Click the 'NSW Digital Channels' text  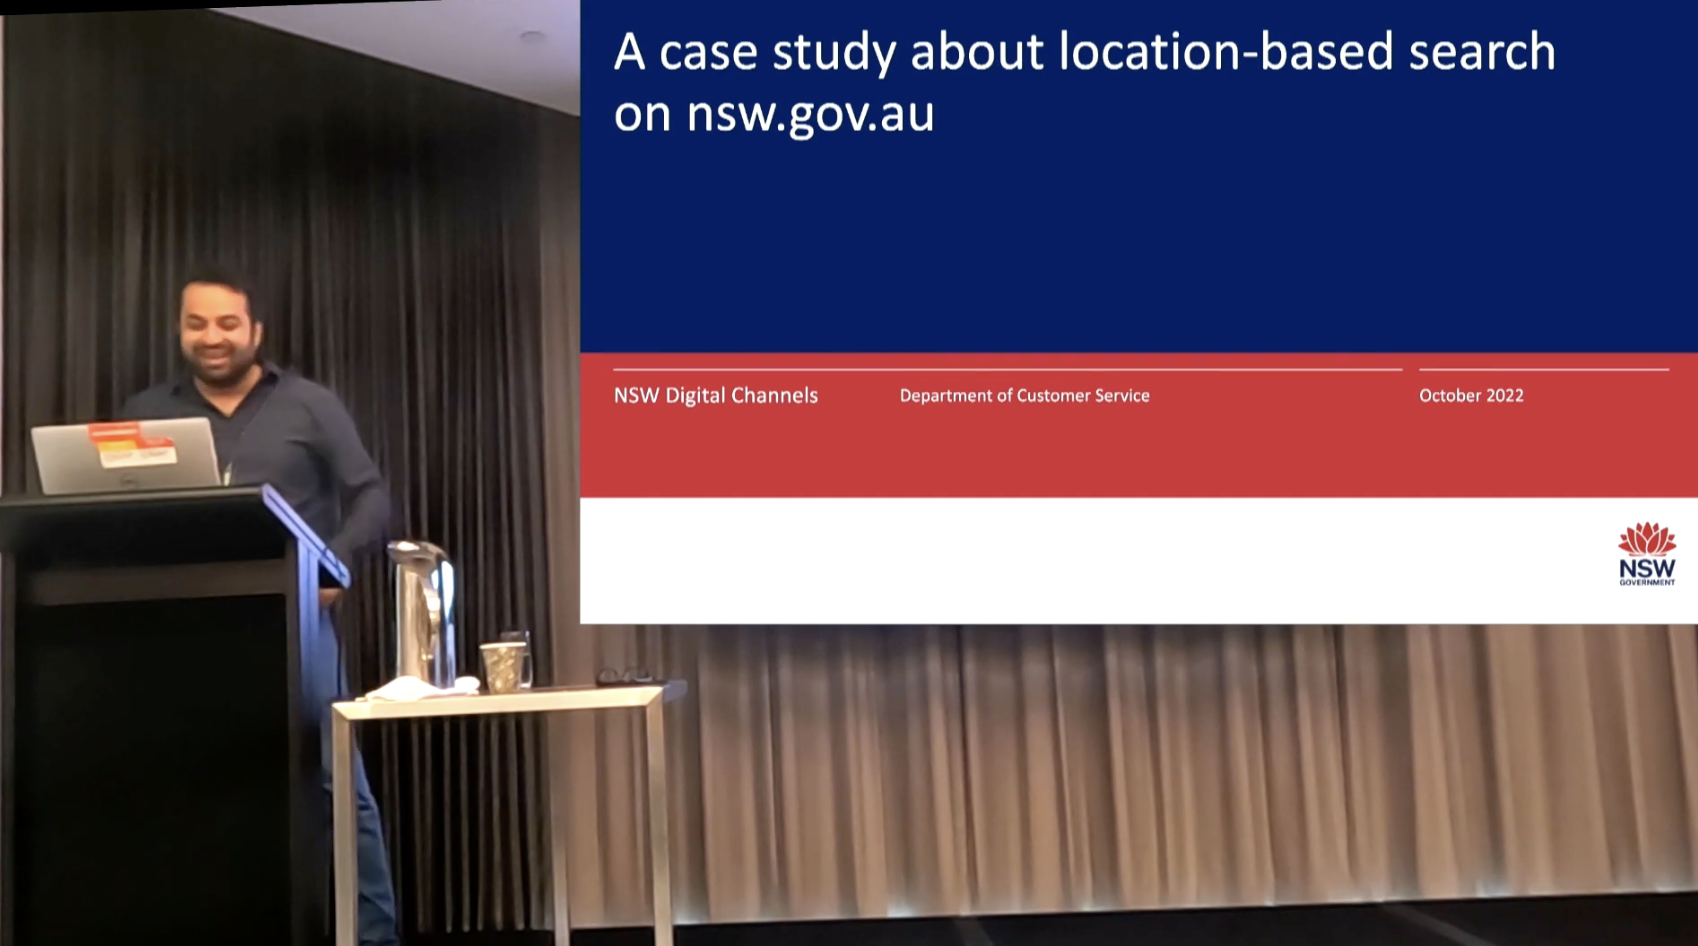[x=716, y=396]
